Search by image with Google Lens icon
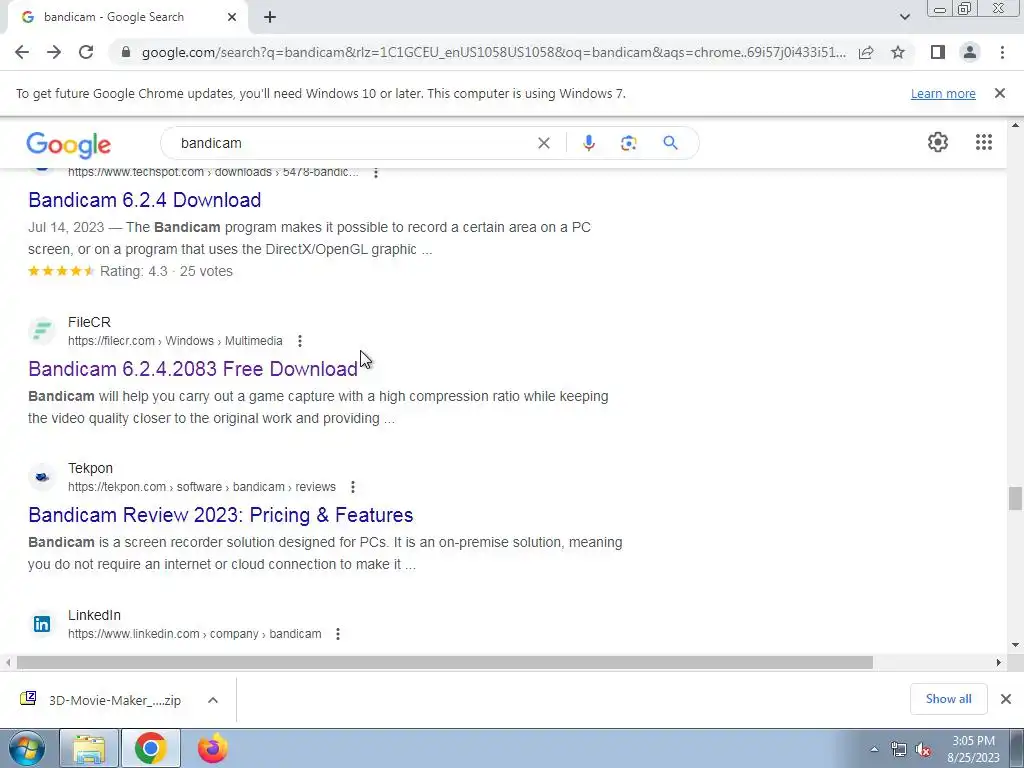Screen dimensions: 1024x768 [x=628, y=143]
